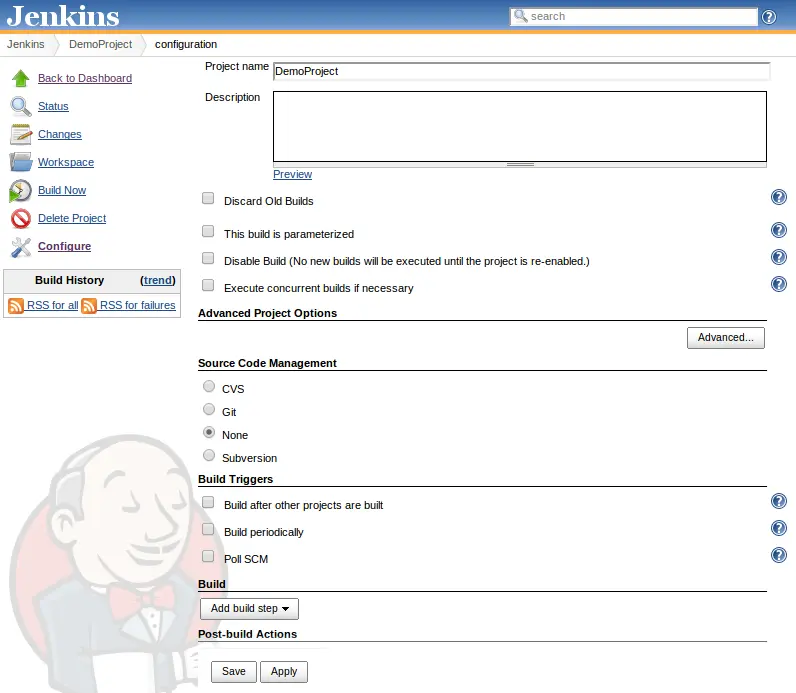Open help for Execute concurrent builds

click(779, 284)
